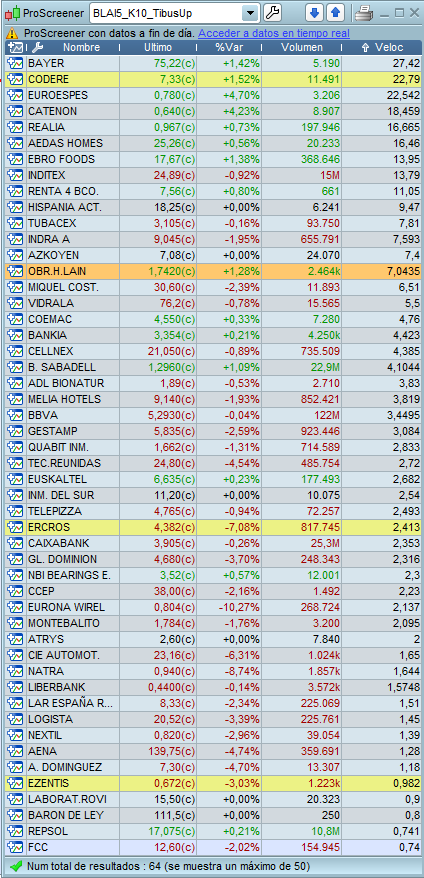
Task: Click LABORAT.ROVI volume 20.323
Action: coord(322,799)
